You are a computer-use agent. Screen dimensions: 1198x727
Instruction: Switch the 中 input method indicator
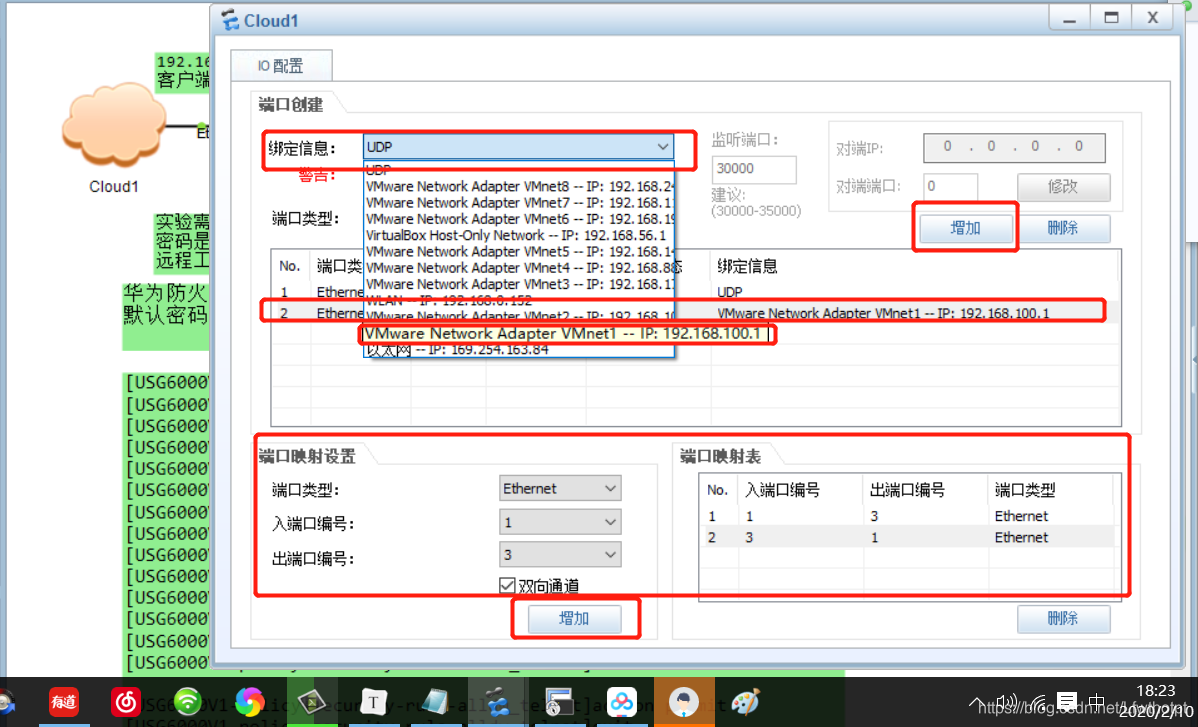pyautogui.click(x=1096, y=700)
